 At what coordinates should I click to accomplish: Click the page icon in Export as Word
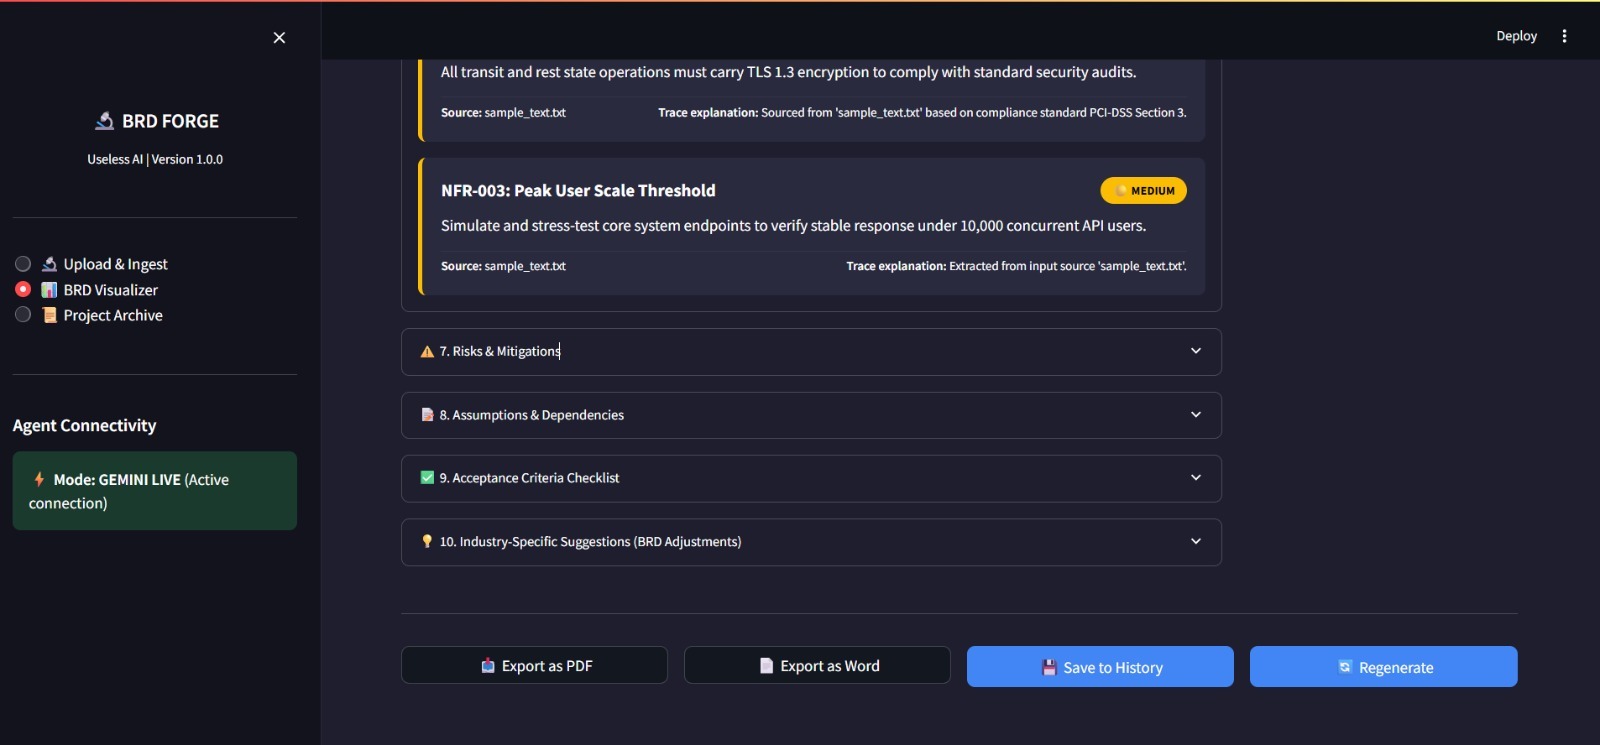click(x=766, y=666)
